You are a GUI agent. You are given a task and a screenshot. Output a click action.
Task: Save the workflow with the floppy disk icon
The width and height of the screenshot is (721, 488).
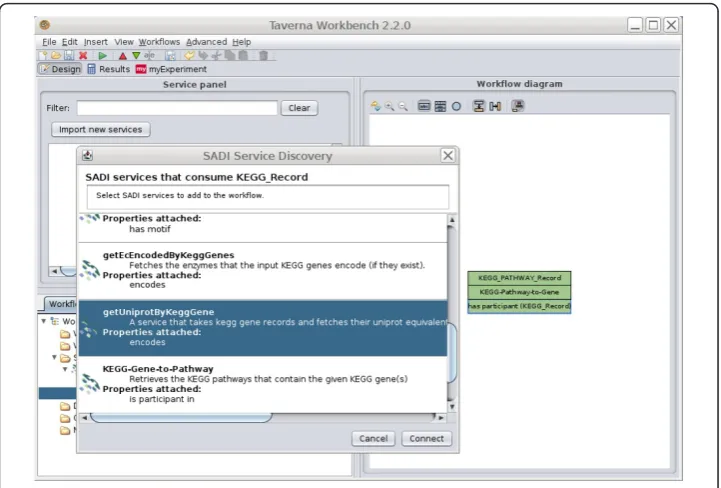69,56
